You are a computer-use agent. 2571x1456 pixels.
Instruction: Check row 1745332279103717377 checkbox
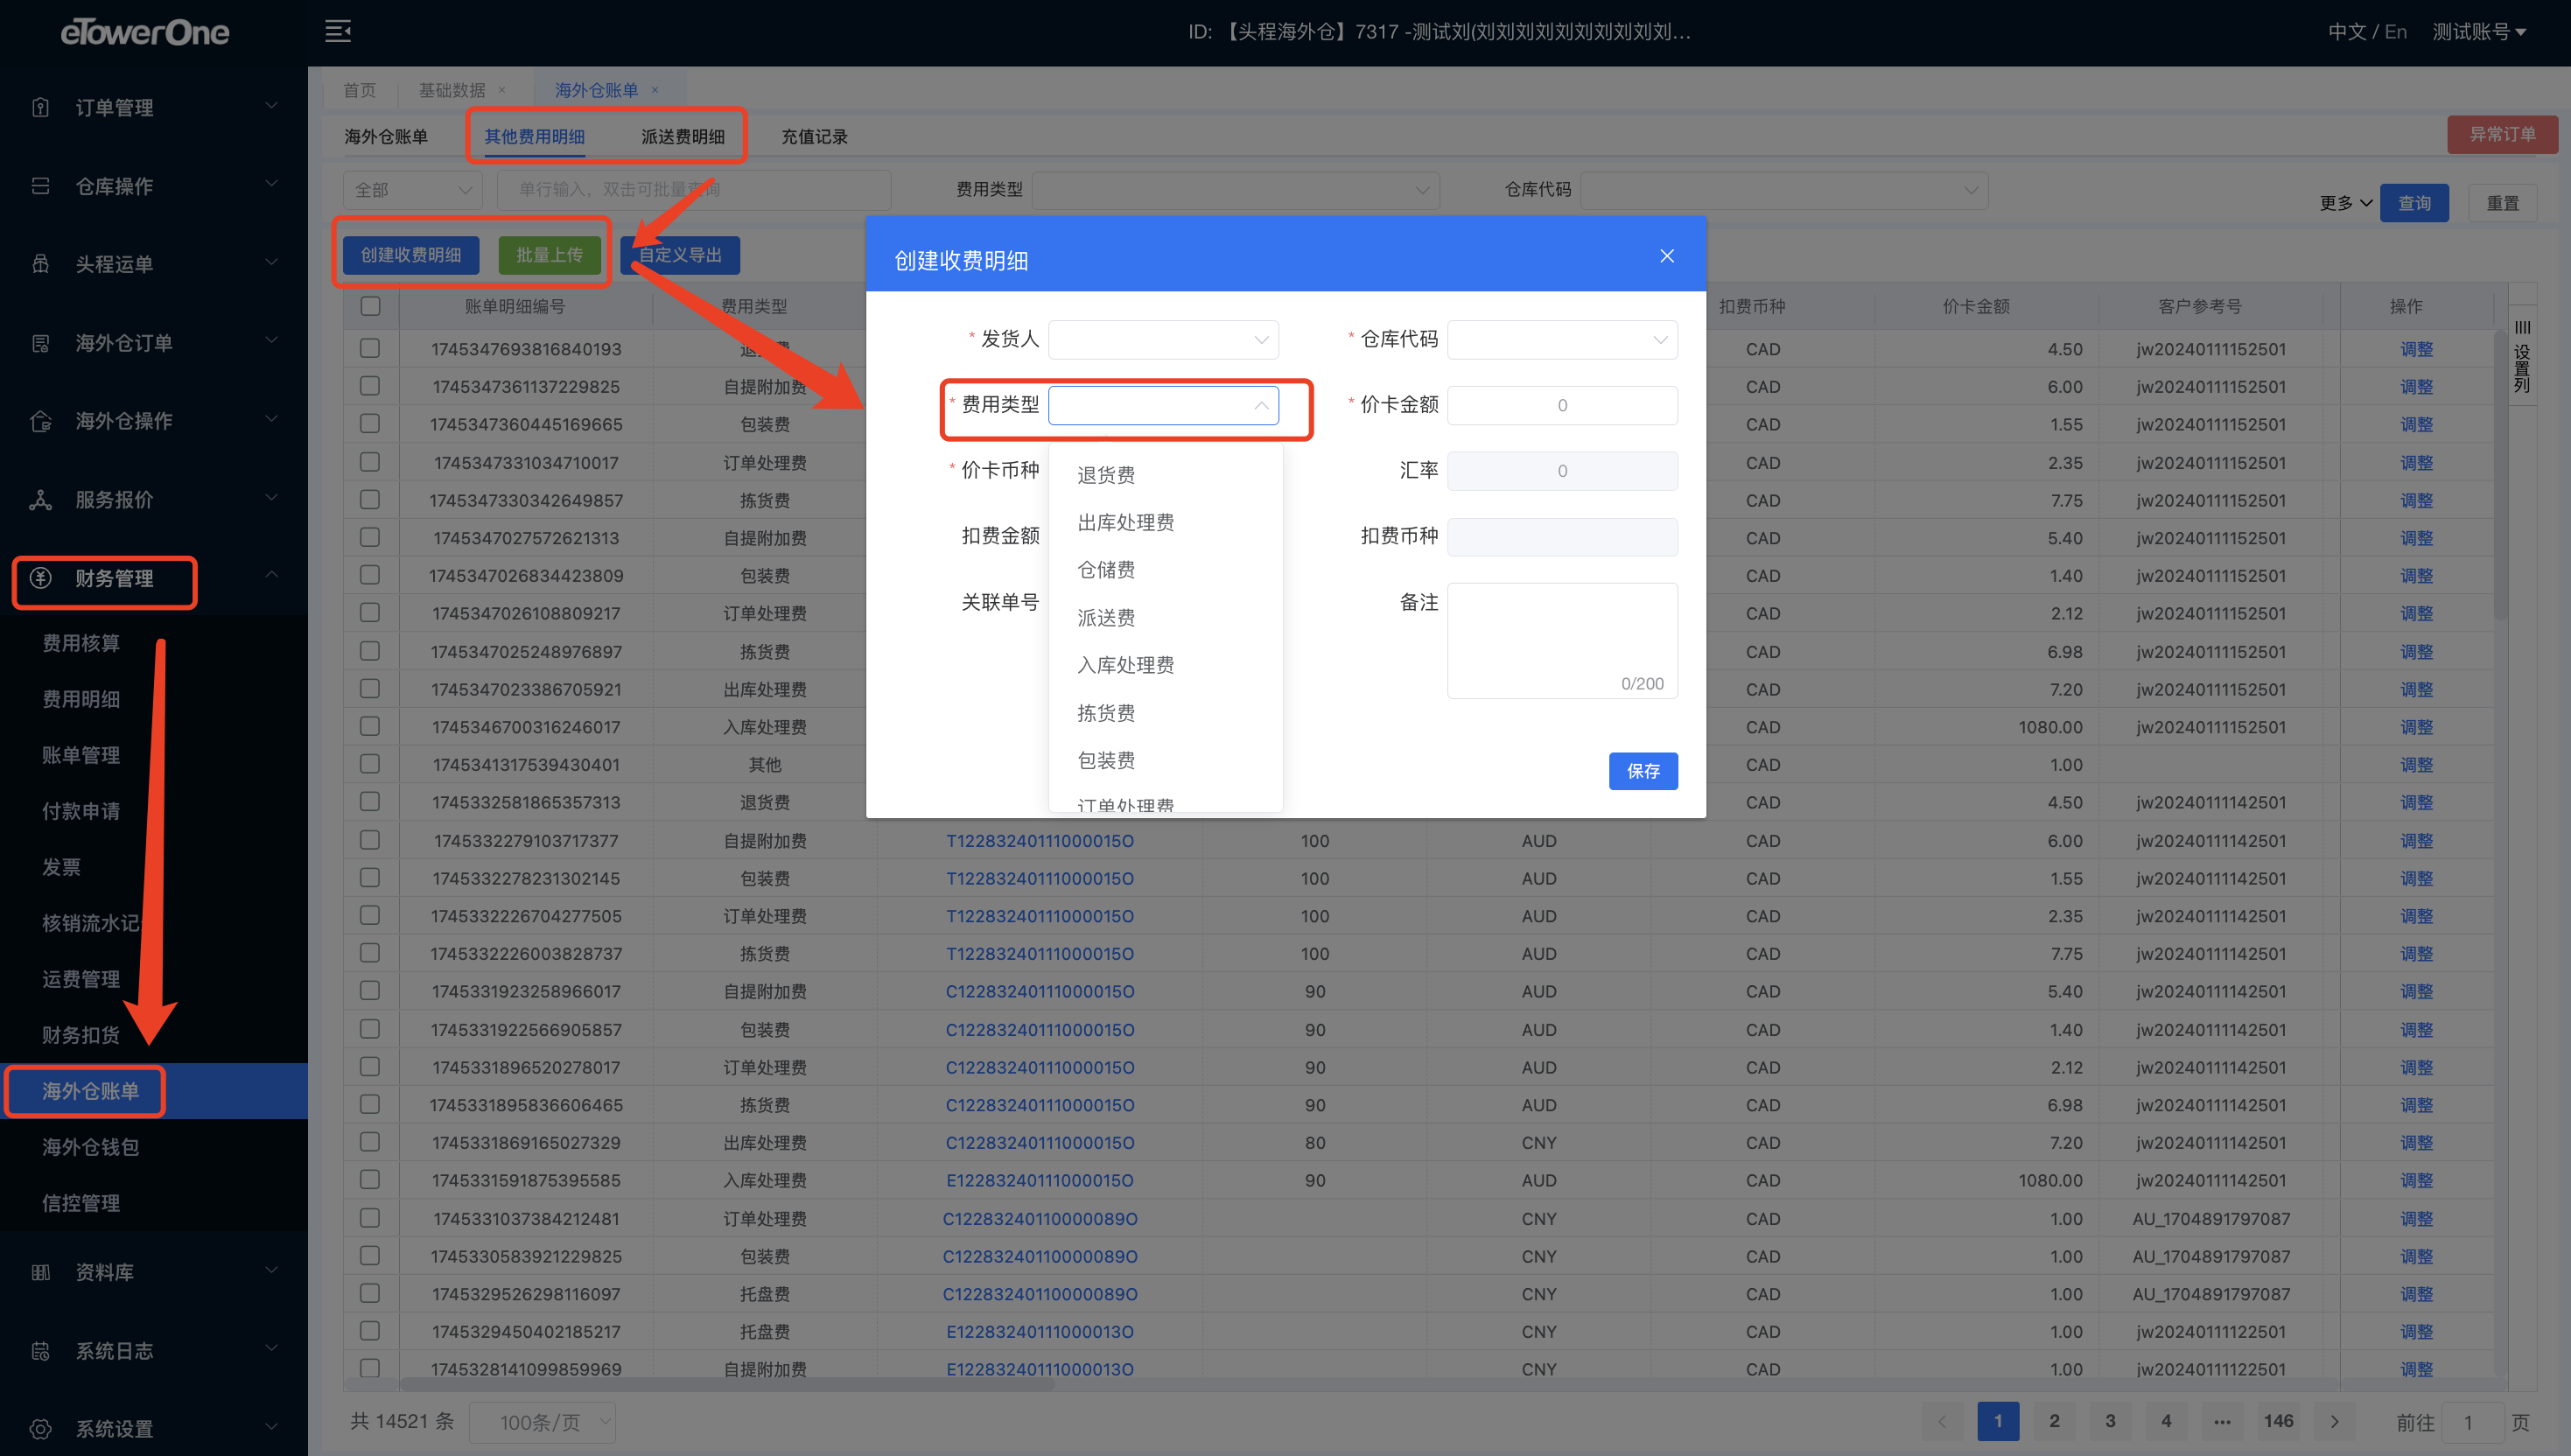tap(370, 839)
